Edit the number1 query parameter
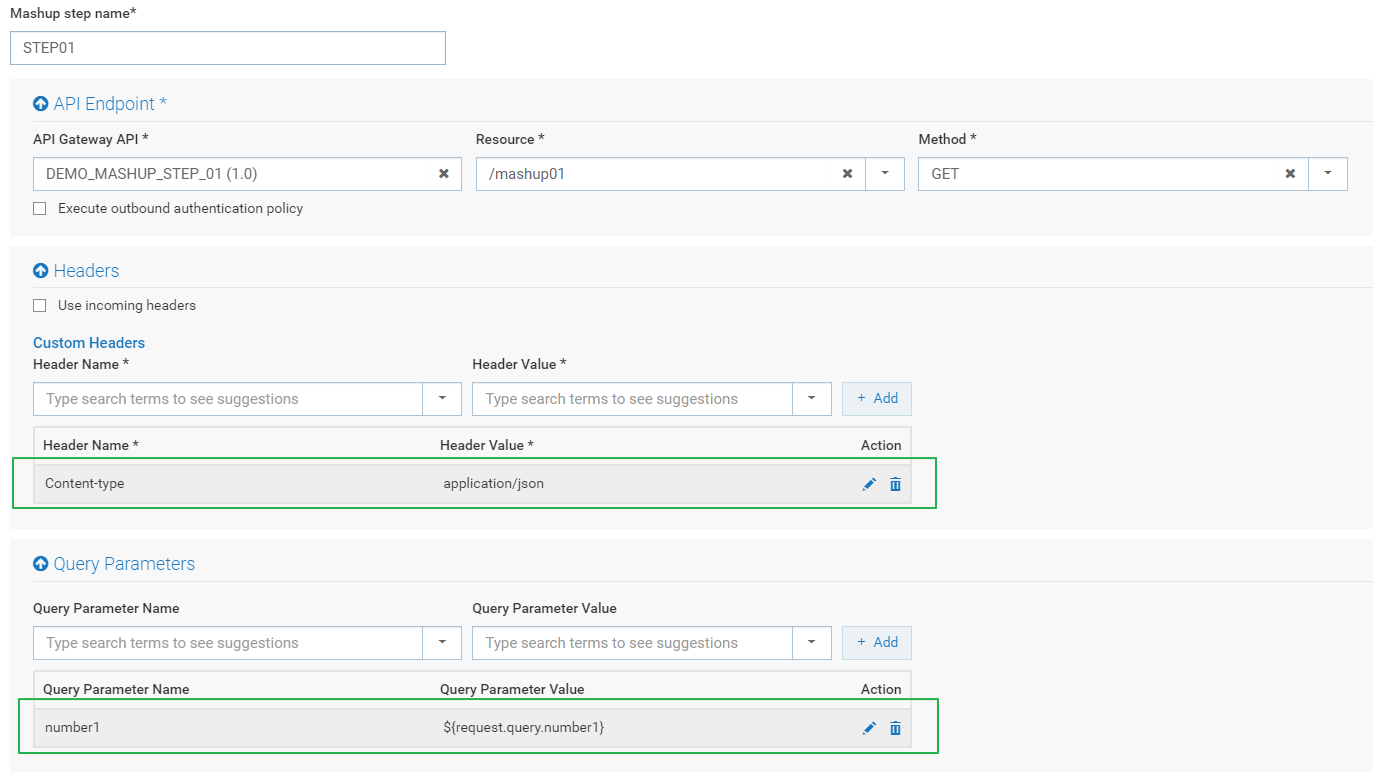This screenshot has height=772, width=1373. 869,728
